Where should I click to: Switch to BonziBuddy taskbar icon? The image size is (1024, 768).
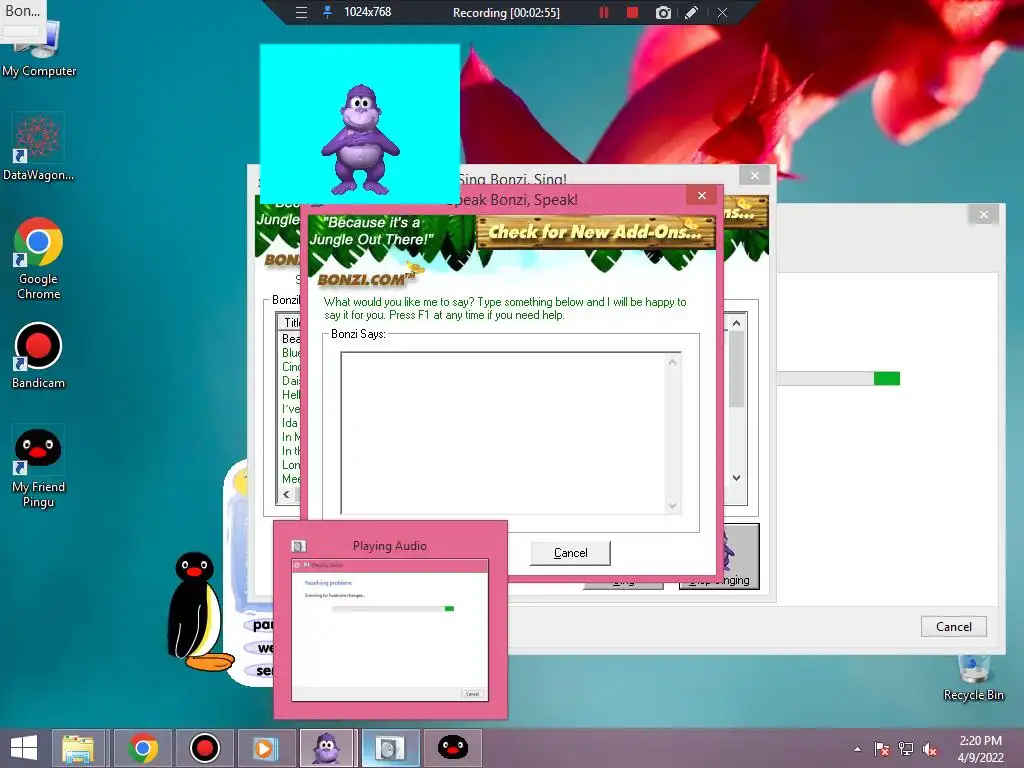[x=327, y=748]
